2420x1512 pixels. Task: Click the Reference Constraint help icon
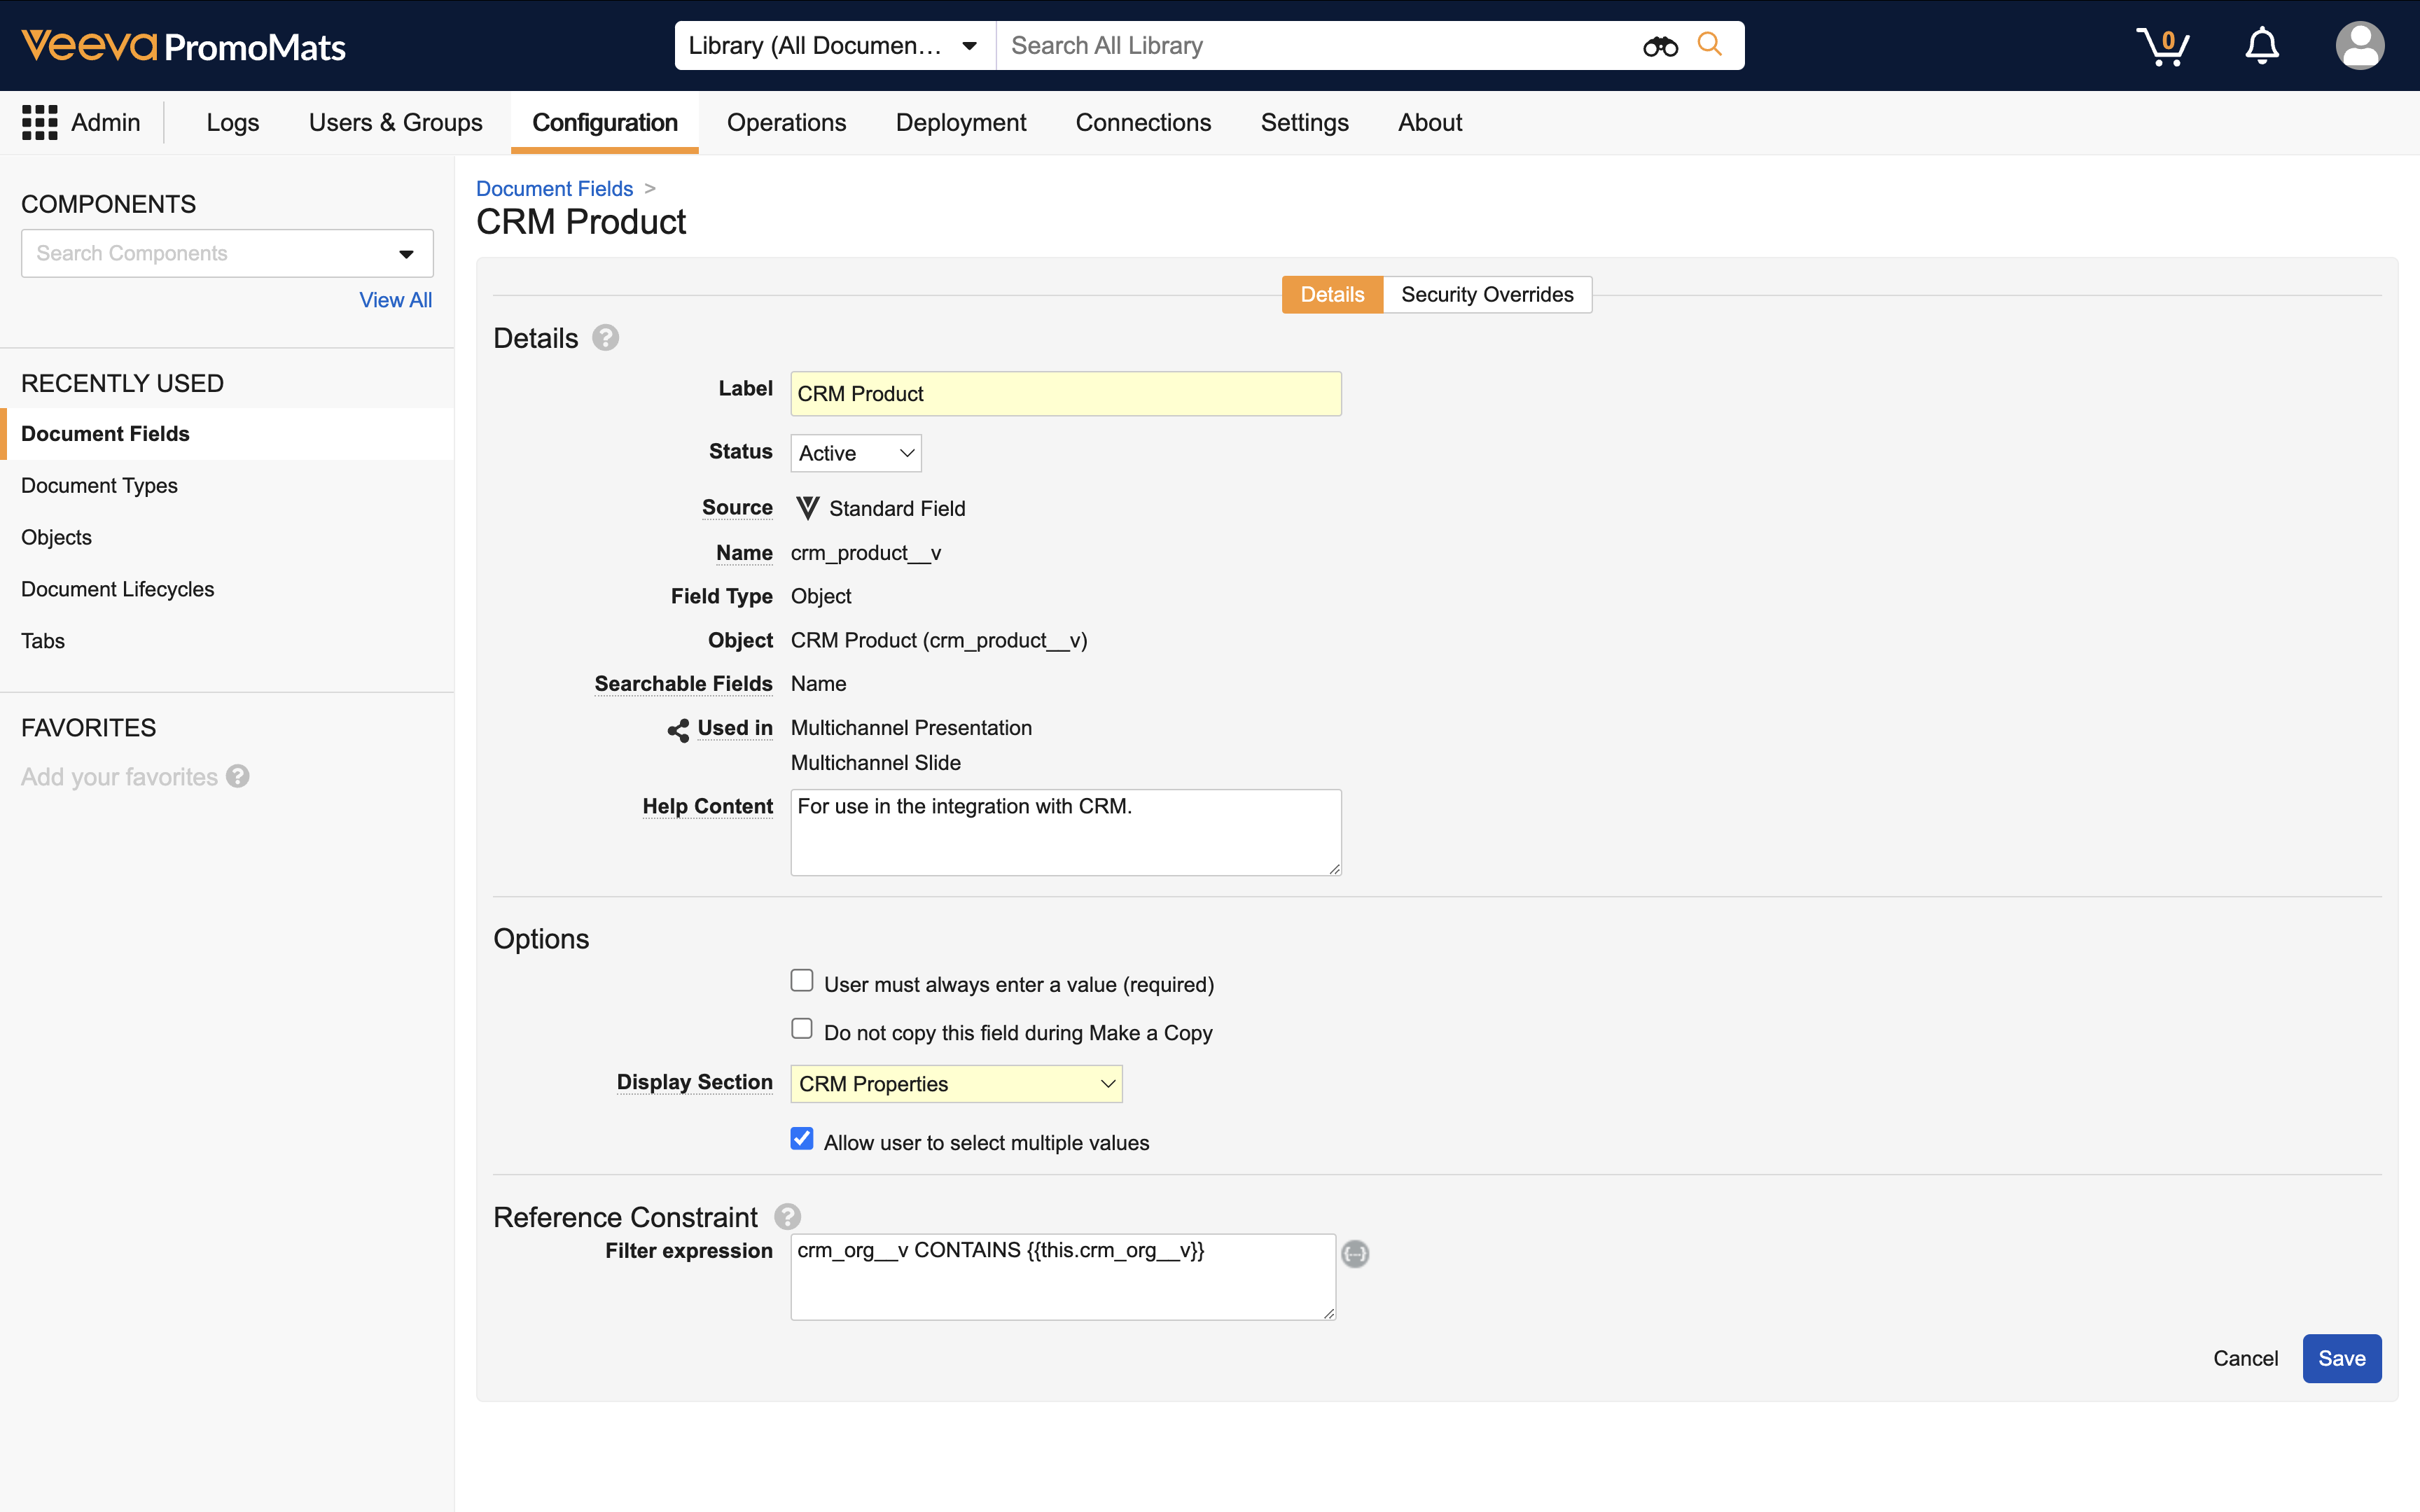(x=787, y=1217)
